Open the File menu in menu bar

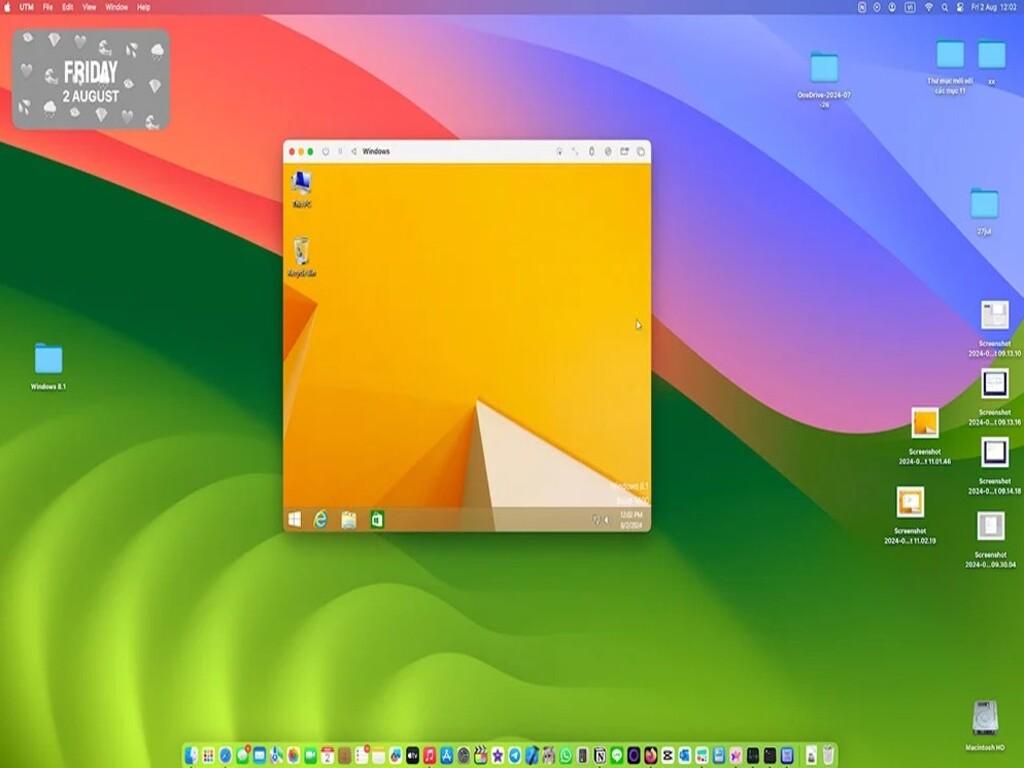(47, 7)
